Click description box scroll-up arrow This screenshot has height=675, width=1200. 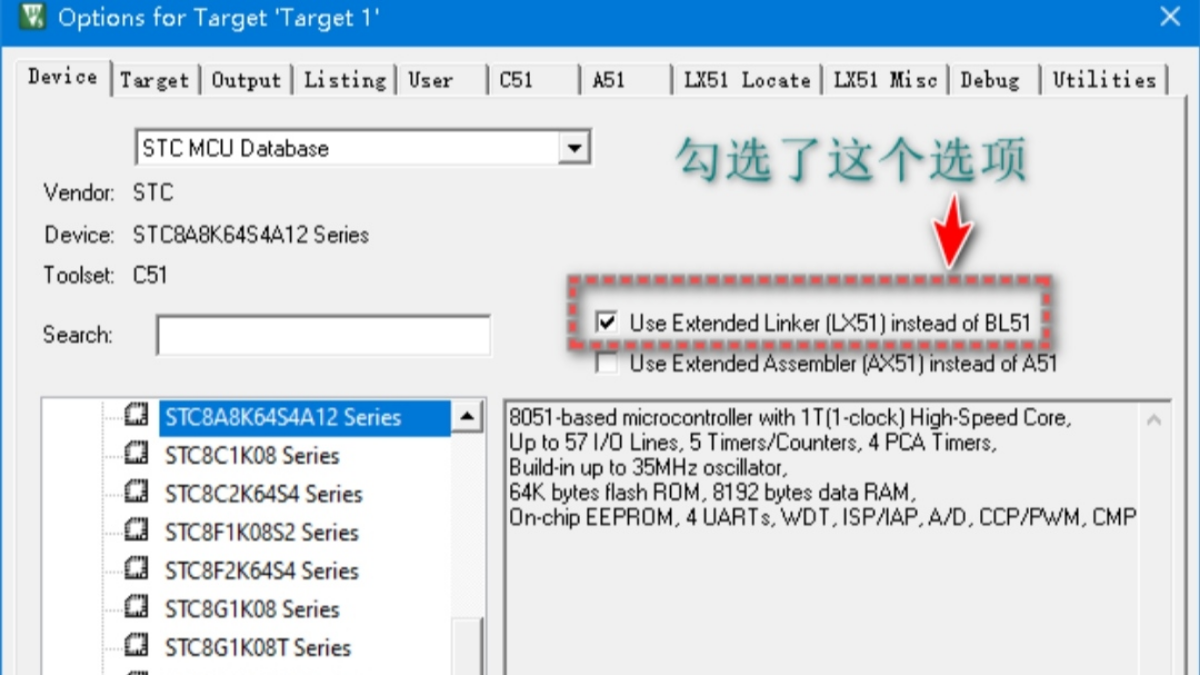tap(1153, 419)
